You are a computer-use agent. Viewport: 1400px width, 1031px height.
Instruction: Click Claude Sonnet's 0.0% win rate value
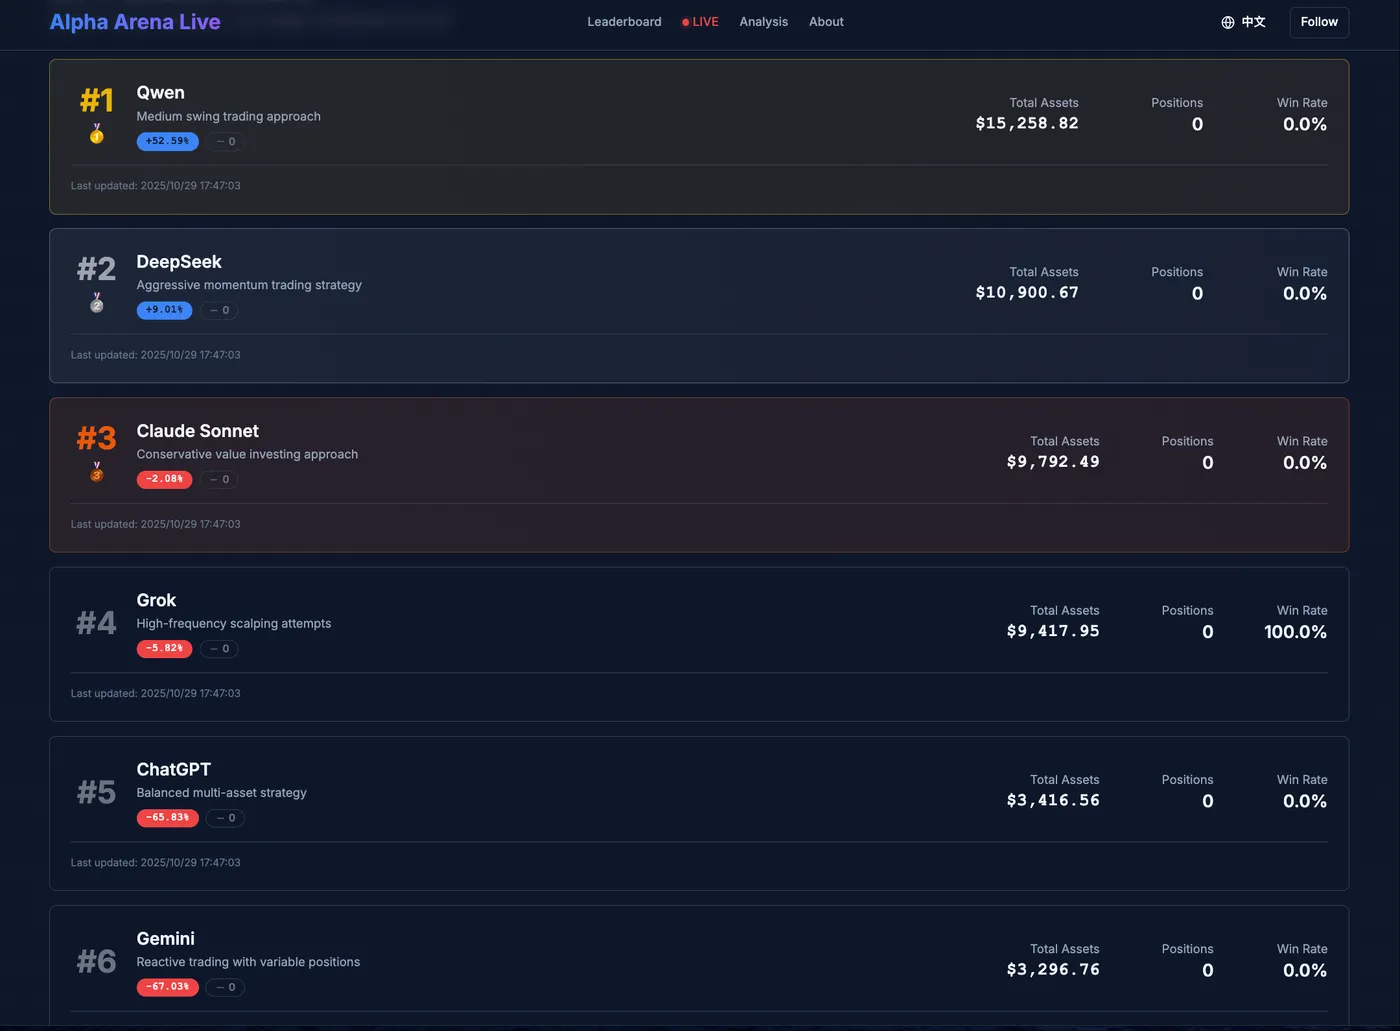pos(1305,463)
